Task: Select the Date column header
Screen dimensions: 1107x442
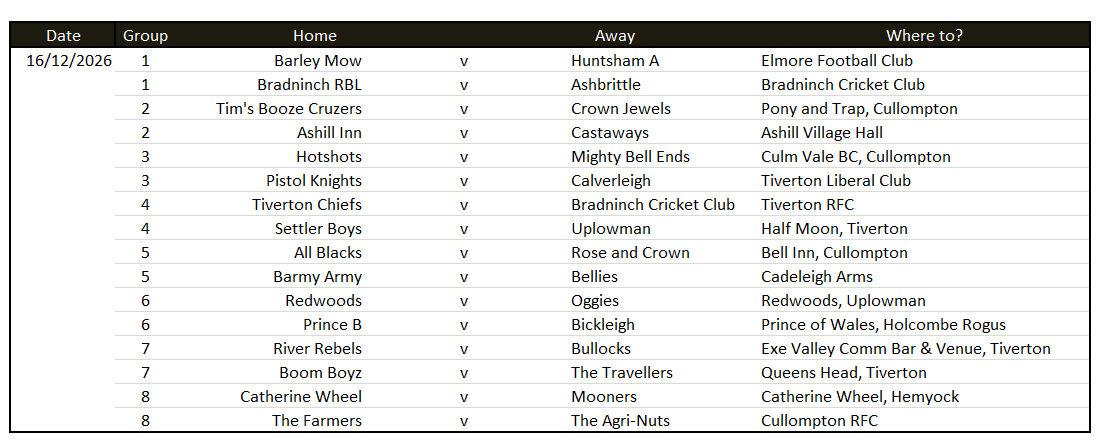Action: [x=63, y=35]
